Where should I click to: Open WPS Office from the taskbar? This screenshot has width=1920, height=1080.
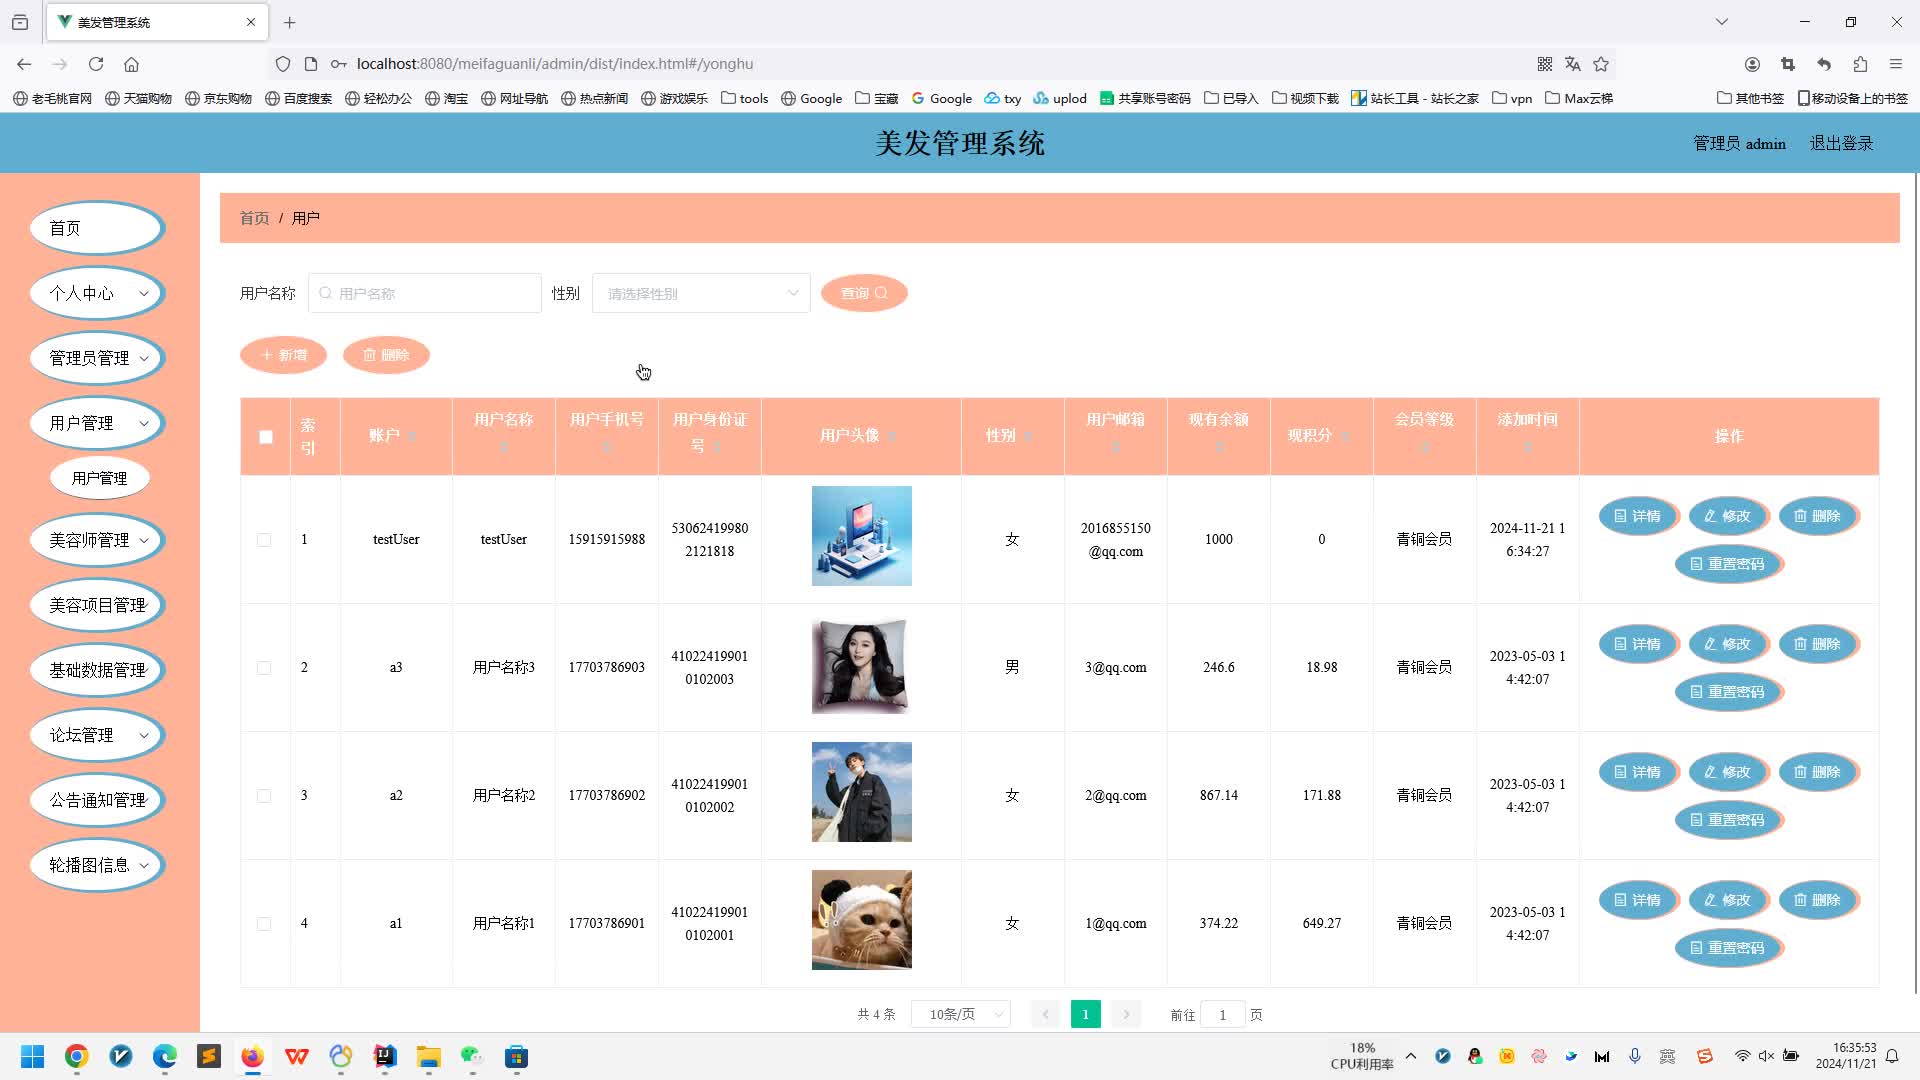coord(297,1057)
